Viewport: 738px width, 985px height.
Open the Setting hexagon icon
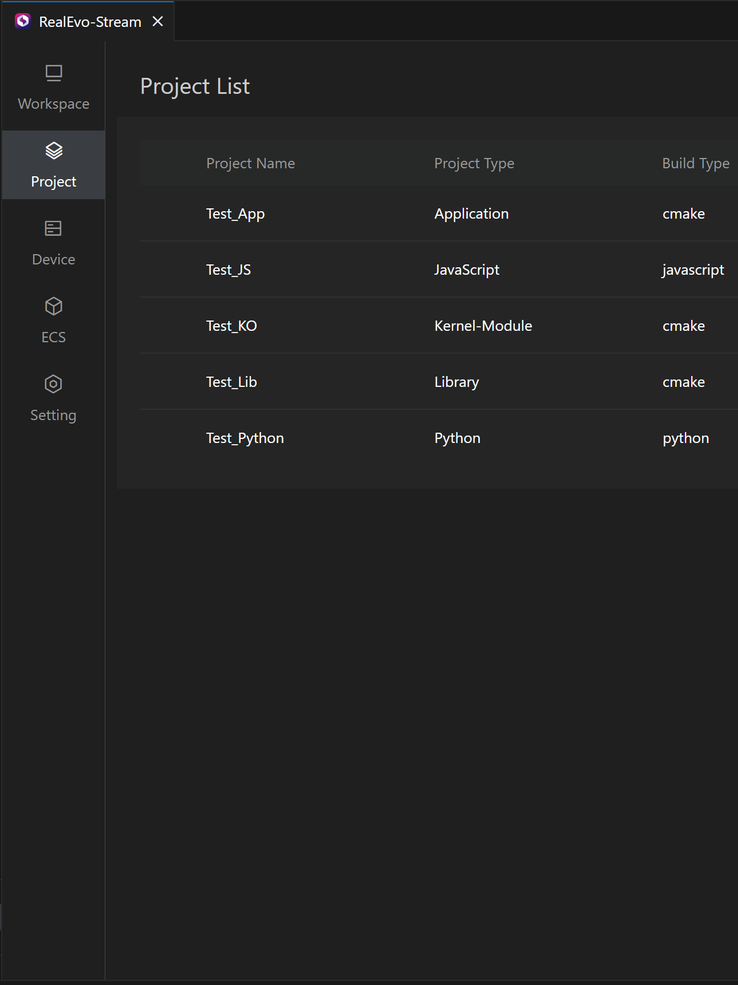(53, 384)
